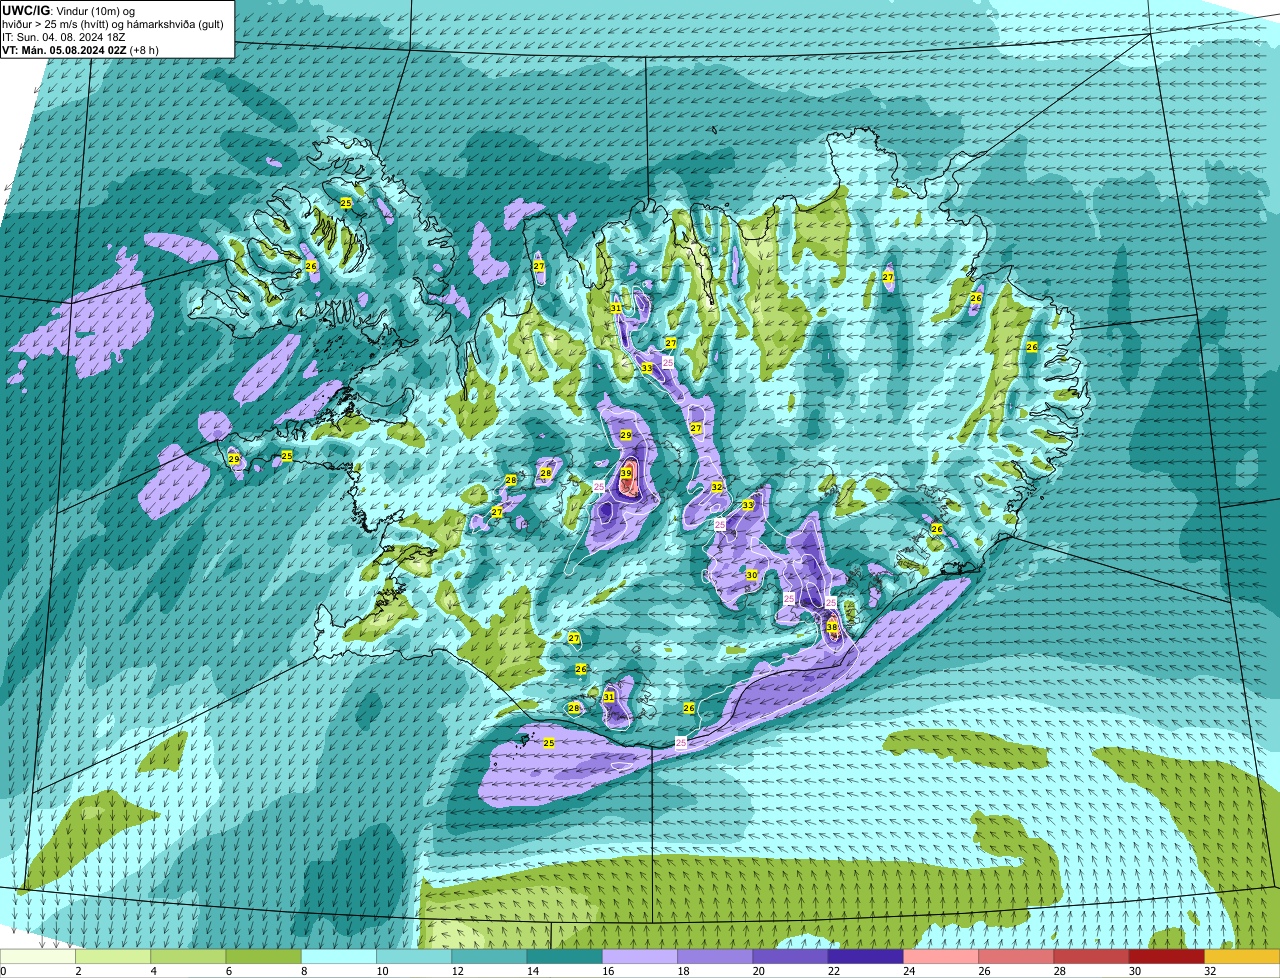Click the 14–16 m/s dark teal legend swatch

pyautogui.click(x=565, y=957)
